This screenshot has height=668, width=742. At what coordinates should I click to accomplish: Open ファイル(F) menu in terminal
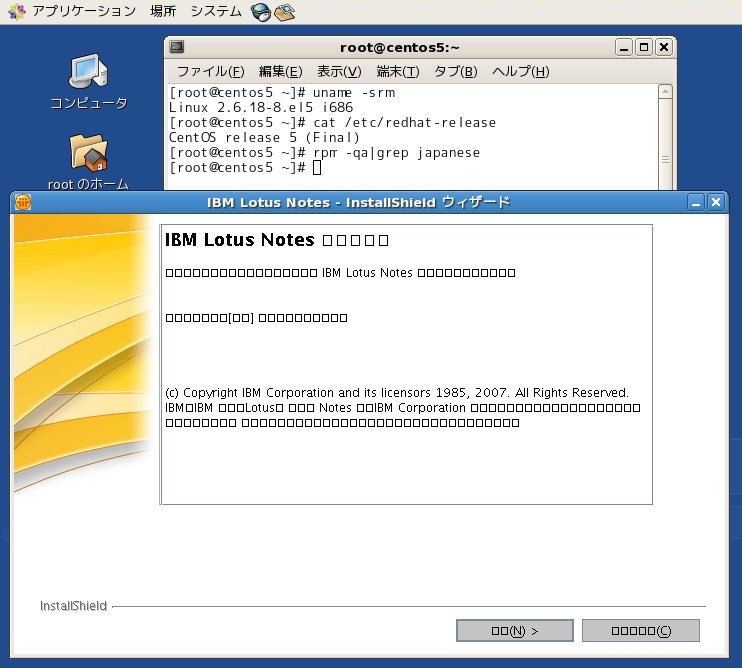tap(210, 71)
